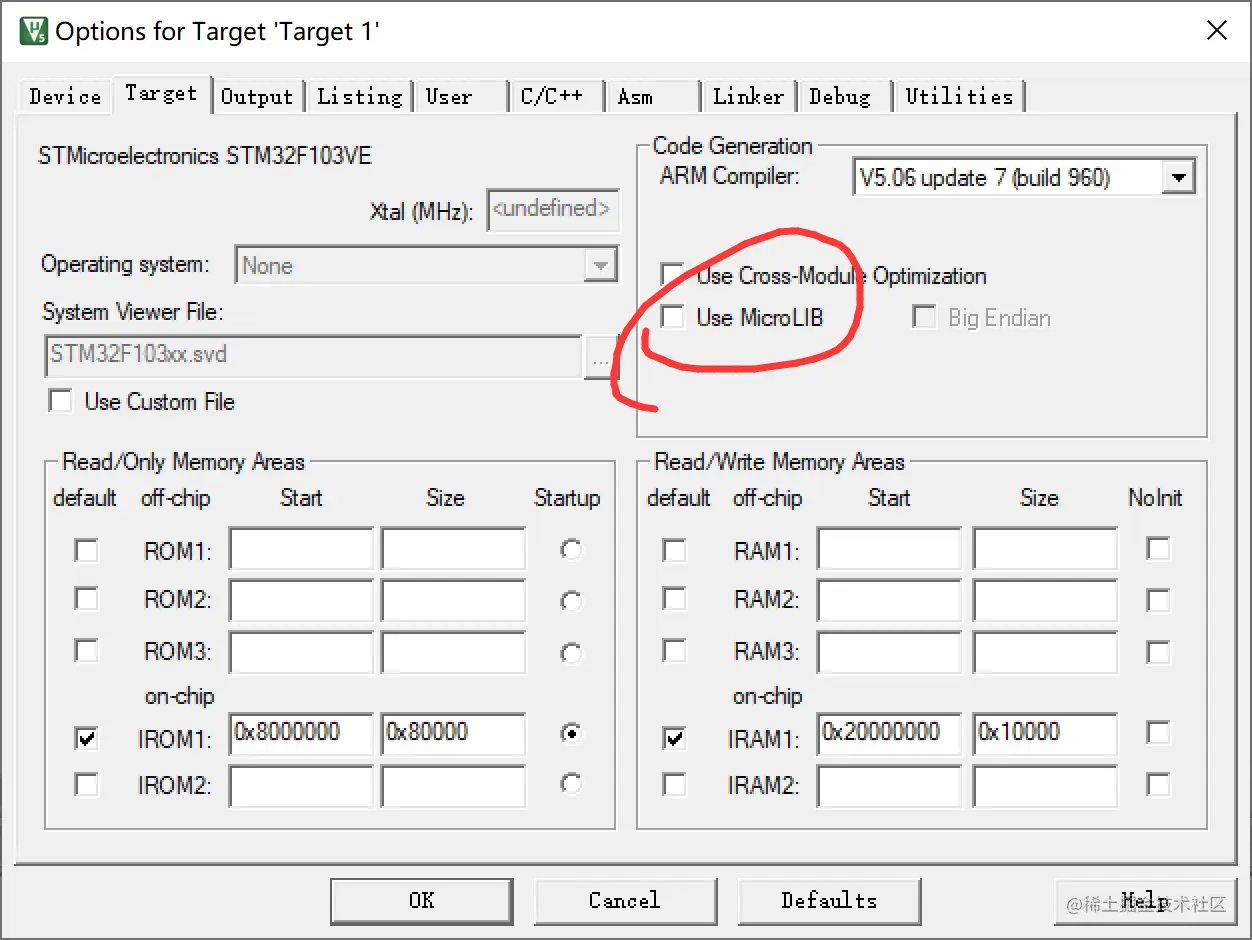Open the ARM Compiler version dropdown
1252x940 pixels.
[x=1179, y=178]
